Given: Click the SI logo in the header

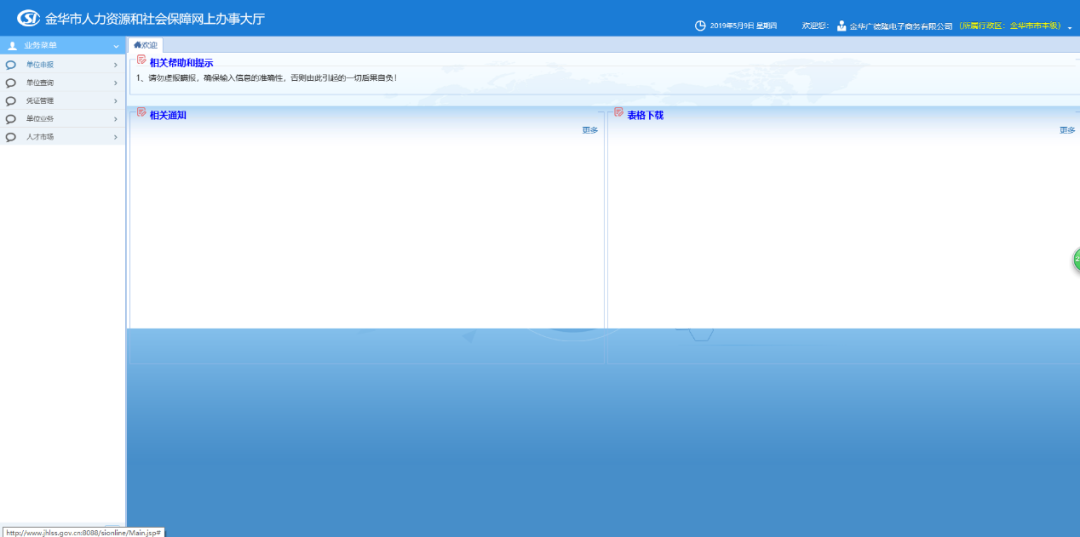Looking at the screenshot, I should click(28, 19).
